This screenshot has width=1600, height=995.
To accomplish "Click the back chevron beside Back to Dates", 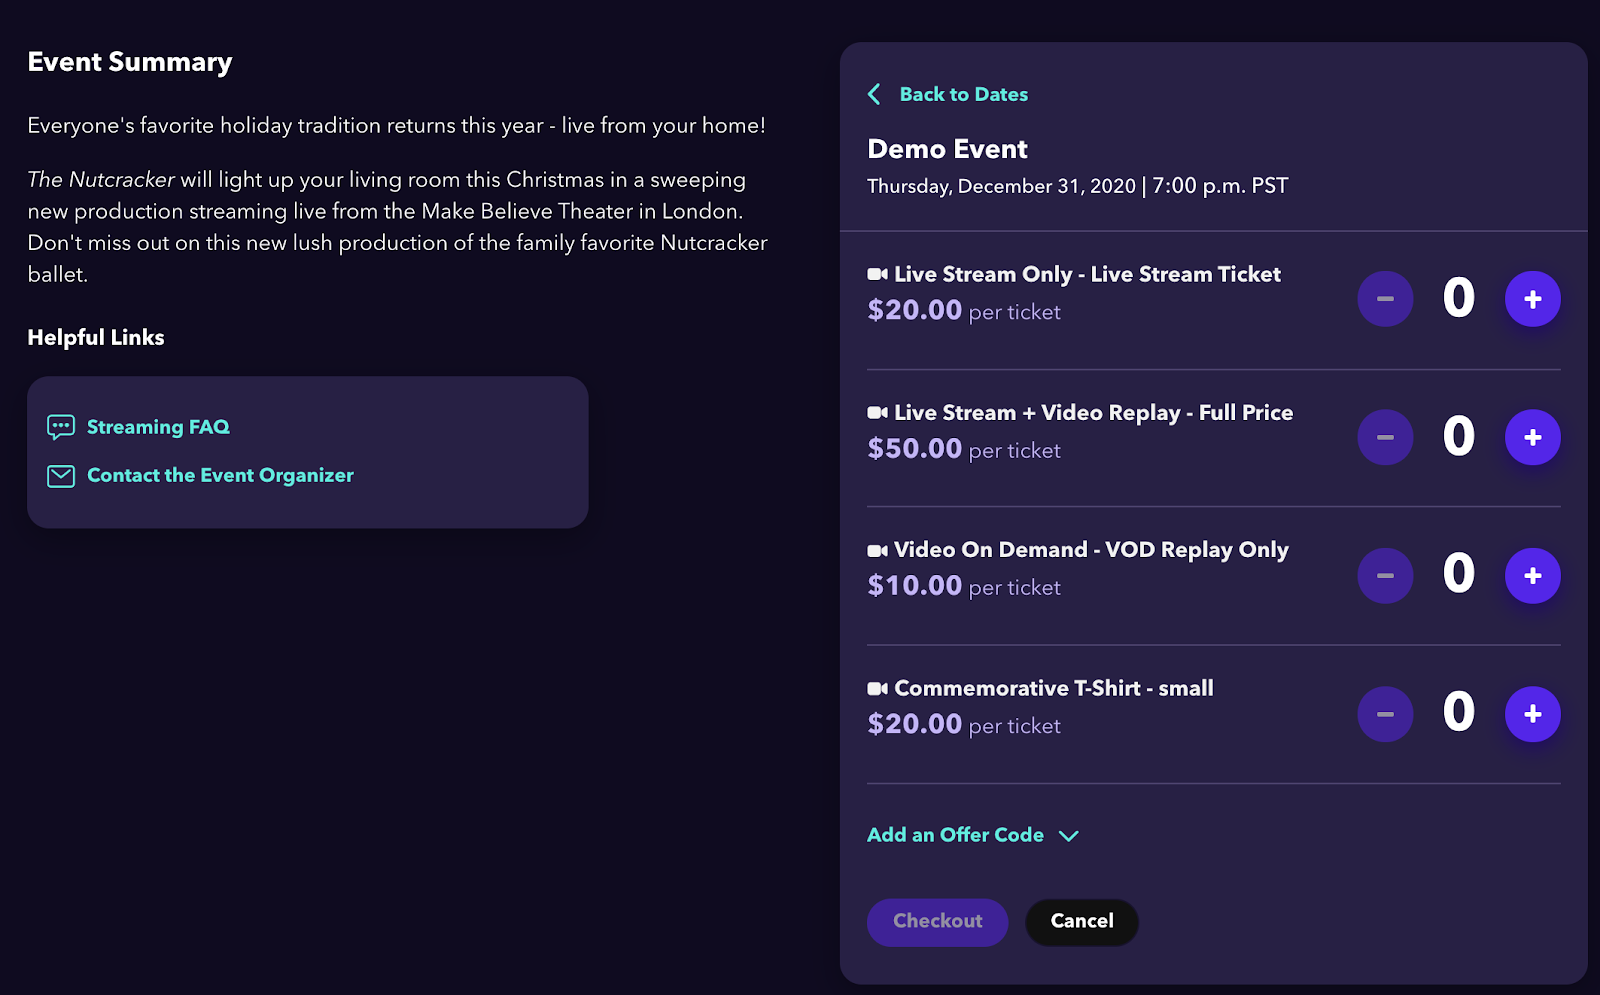I will point(873,93).
